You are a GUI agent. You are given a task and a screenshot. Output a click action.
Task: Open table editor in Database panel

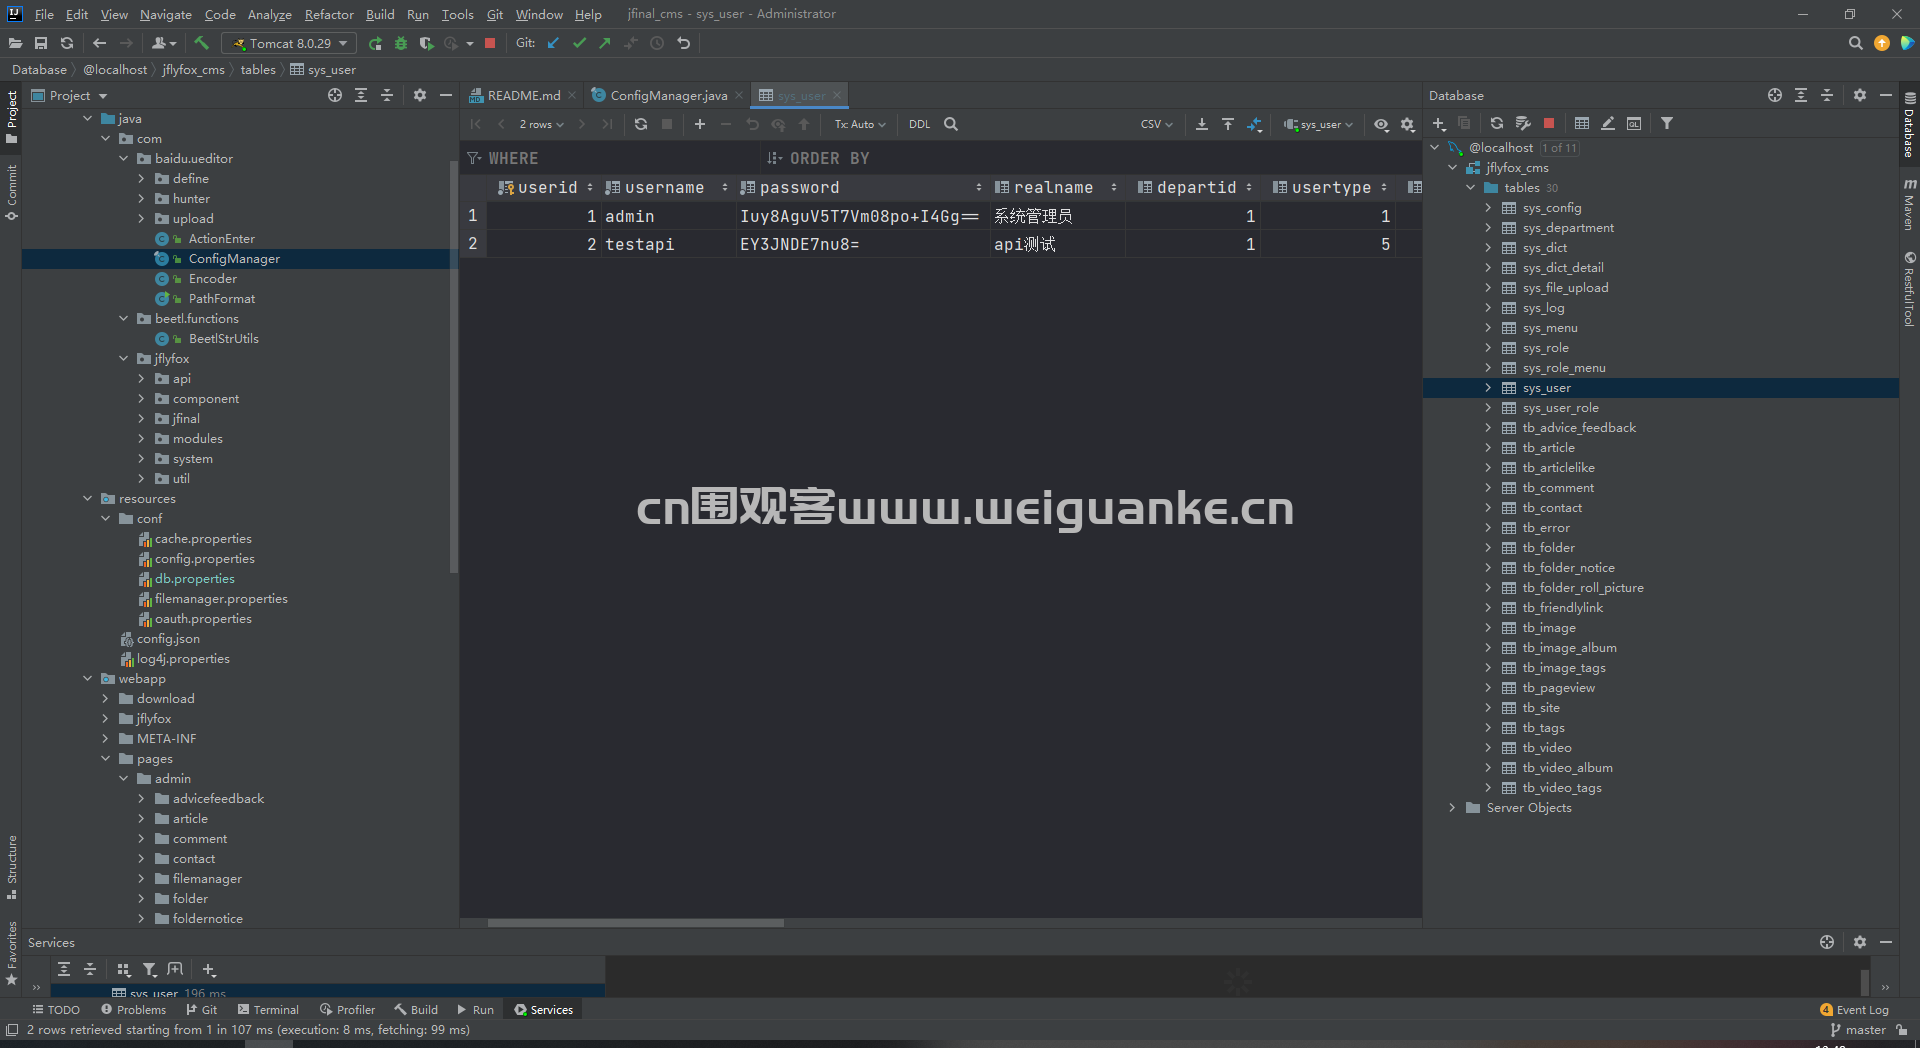pyautogui.click(x=1582, y=123)
